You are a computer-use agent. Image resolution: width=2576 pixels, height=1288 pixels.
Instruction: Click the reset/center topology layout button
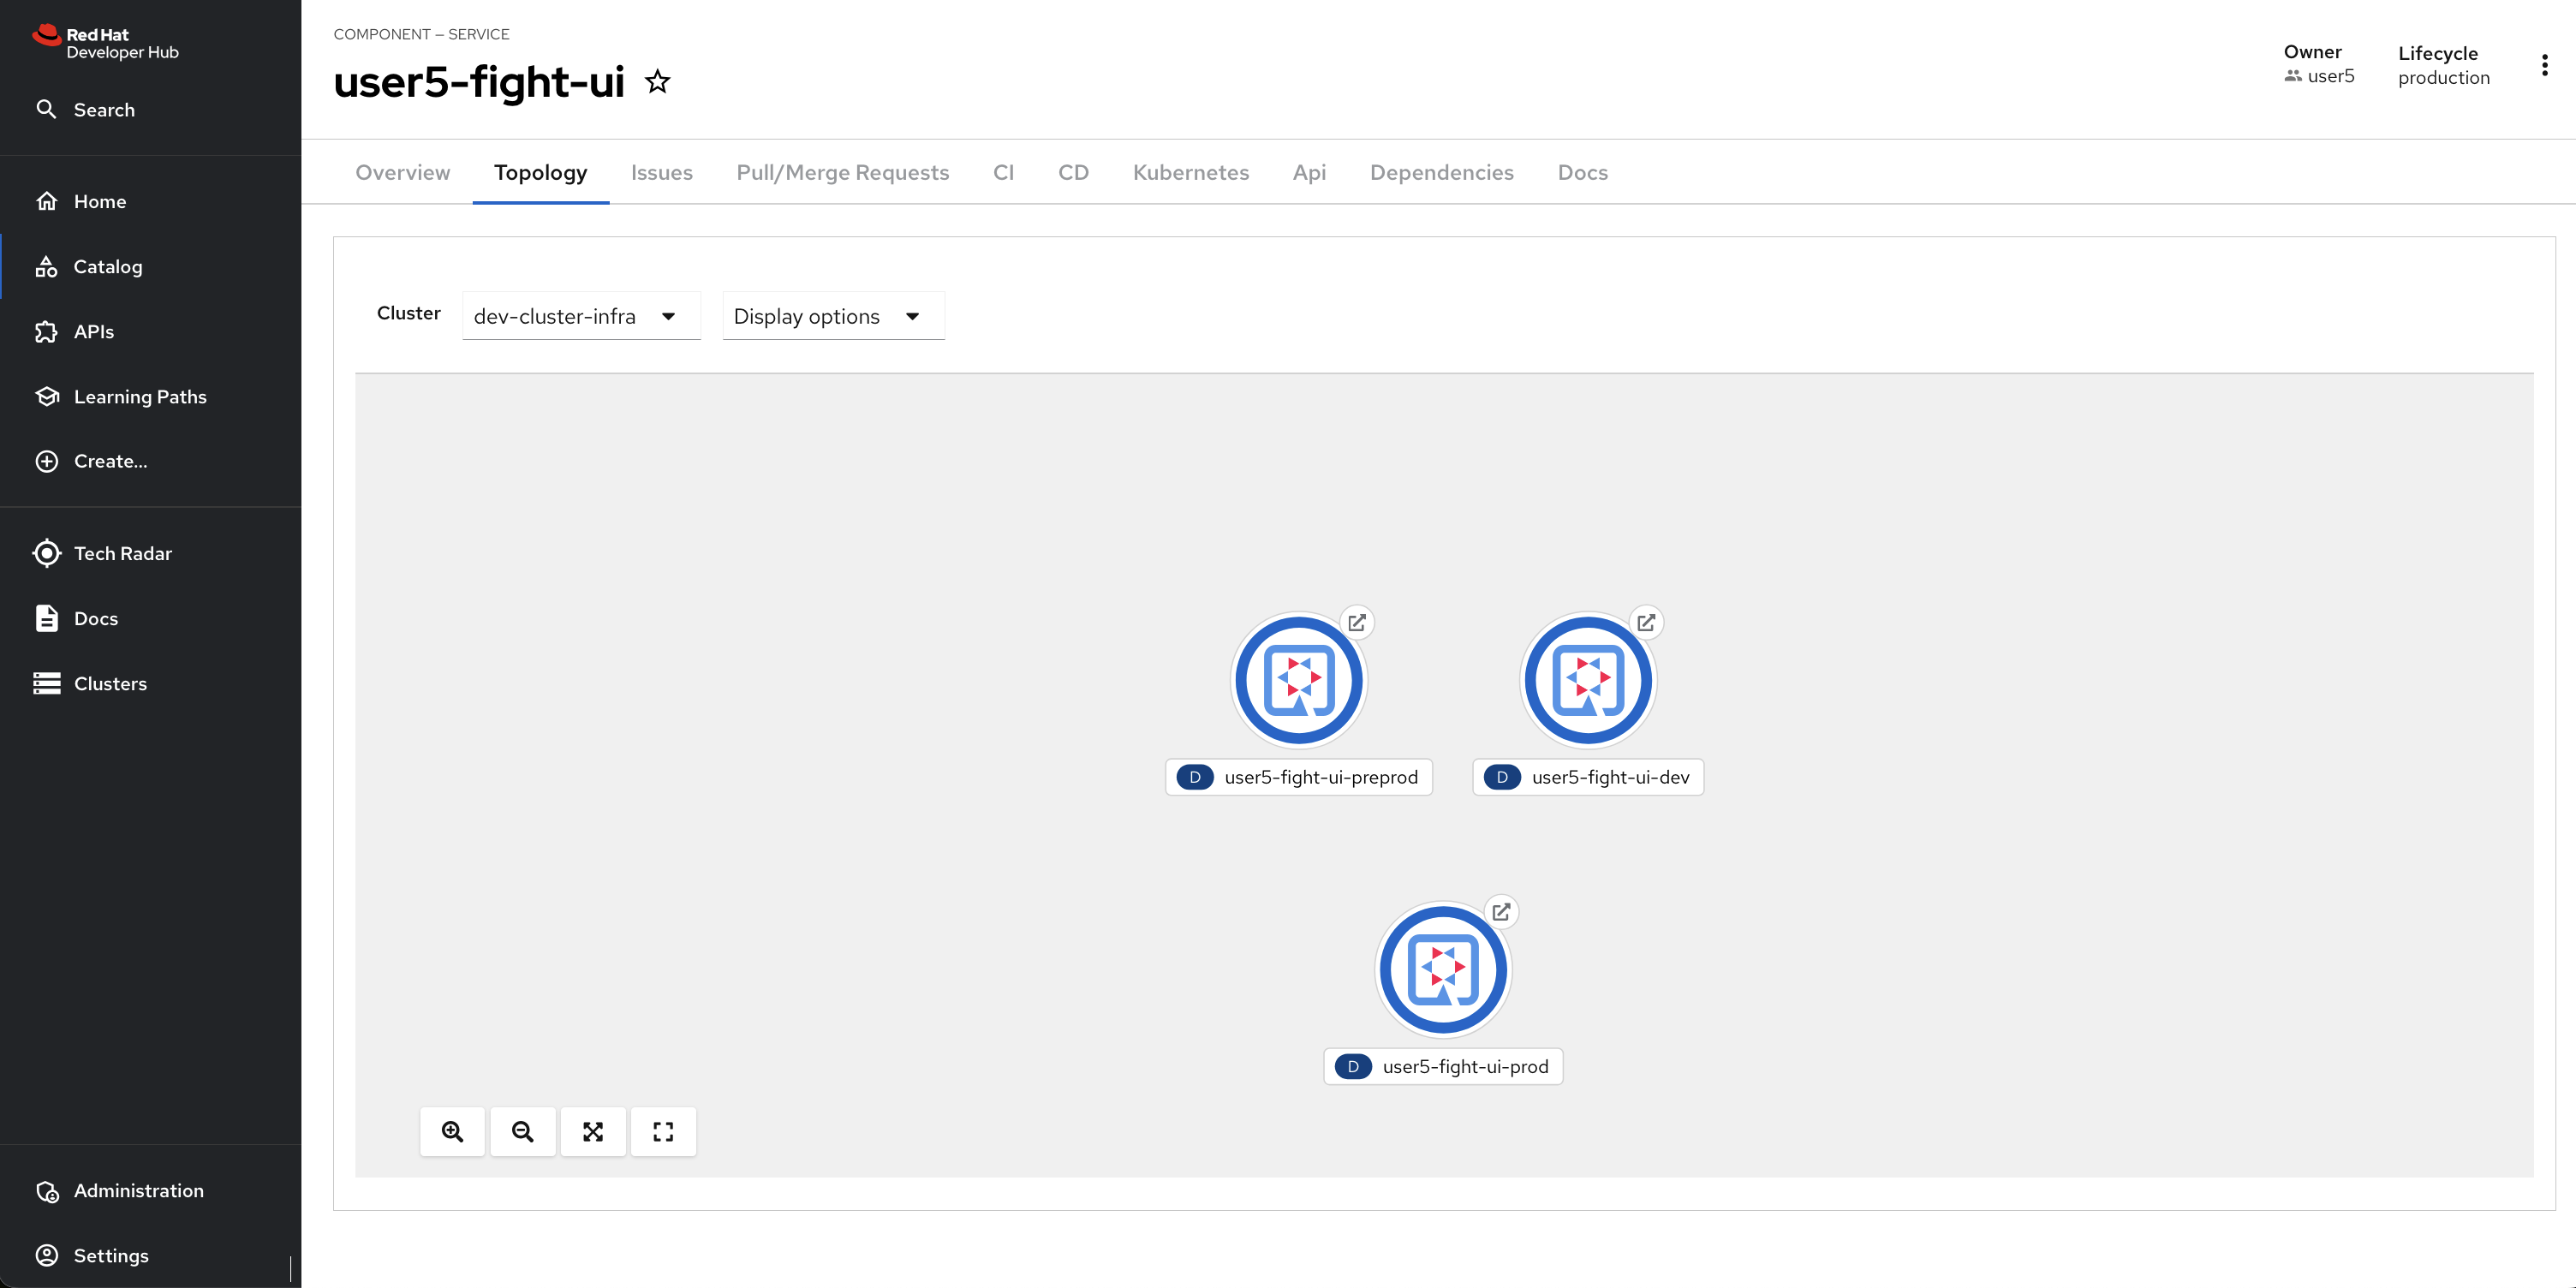[592, 1130]
